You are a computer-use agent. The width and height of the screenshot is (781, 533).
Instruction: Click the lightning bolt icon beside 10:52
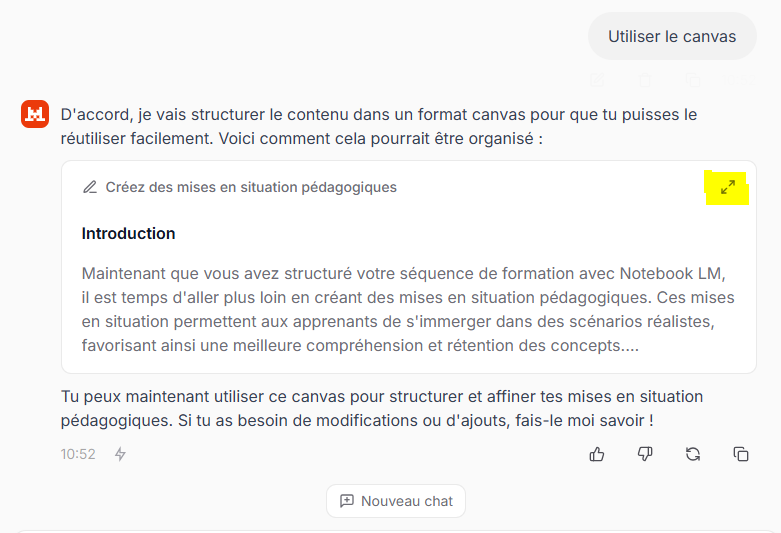click(x=120, y=454)
